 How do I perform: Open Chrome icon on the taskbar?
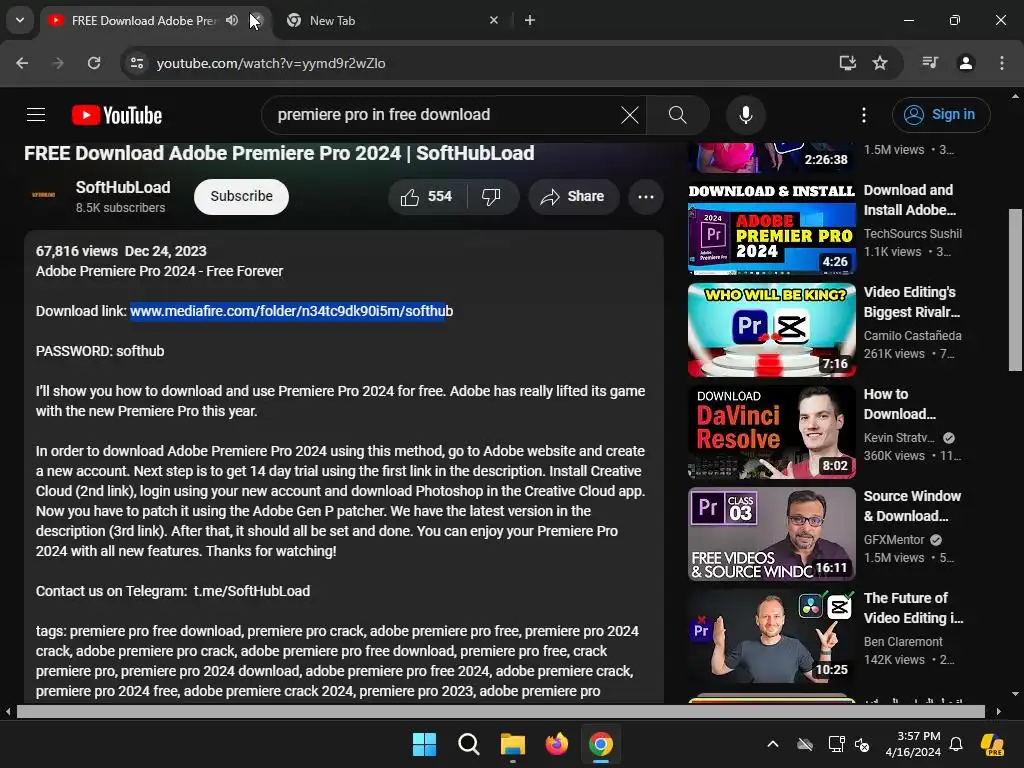(x=601, y=744)
